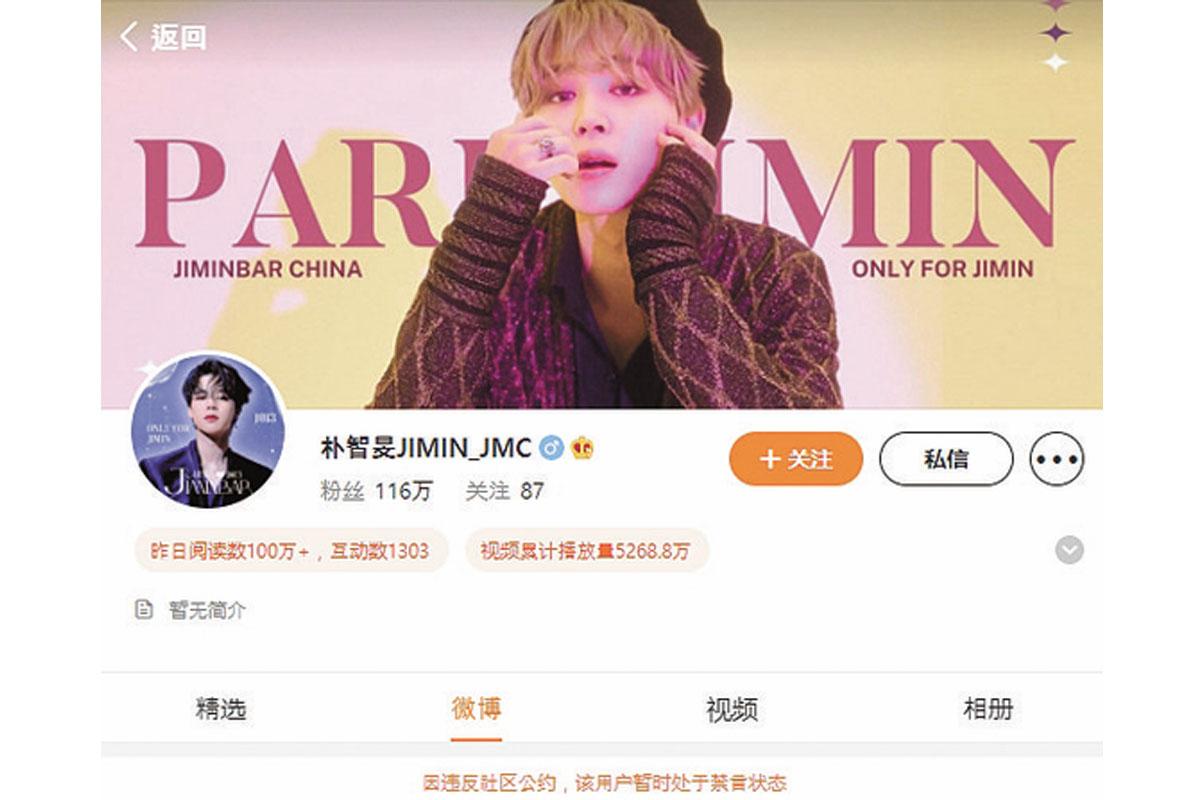
Task: Click the male gender badge icon
Action: (551, 448)
